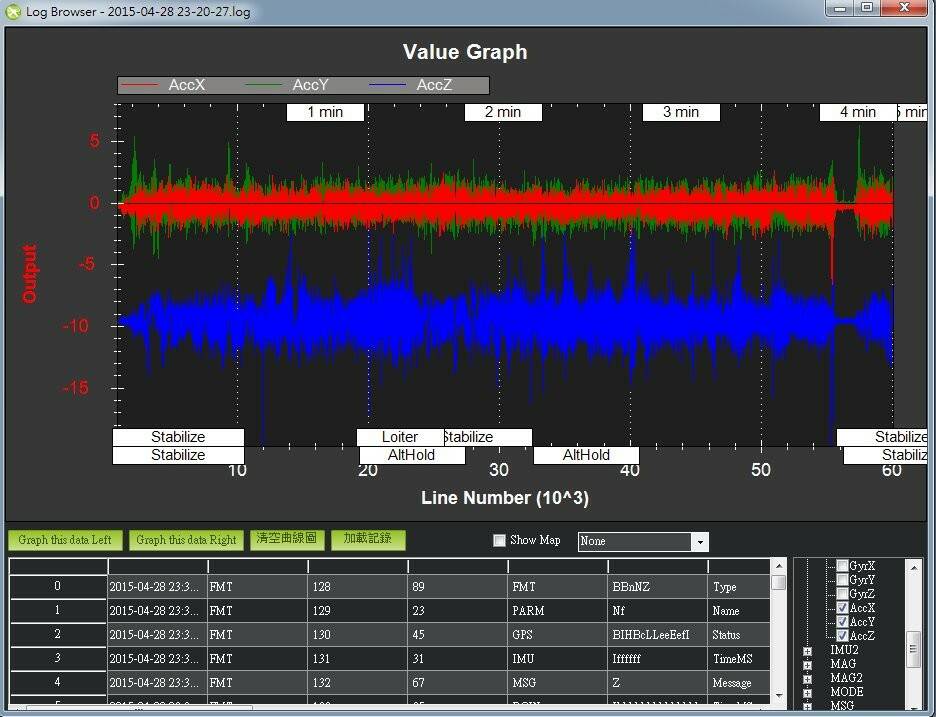Enable the GyrX checkbox in the tree
Viewport: 936px width, 717px height.
click(x=842, y=565)
